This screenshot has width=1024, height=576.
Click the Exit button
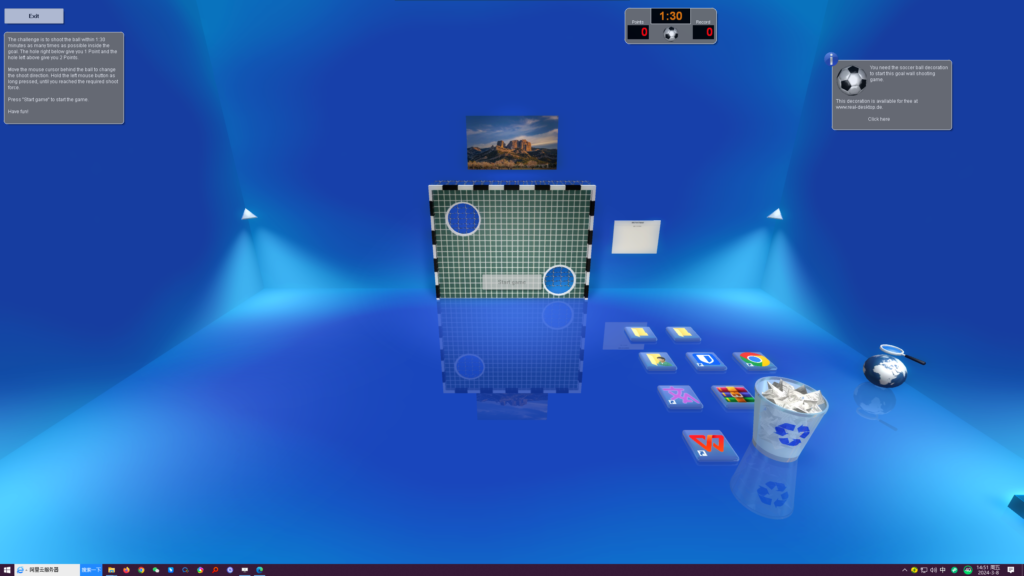[33, 15]
